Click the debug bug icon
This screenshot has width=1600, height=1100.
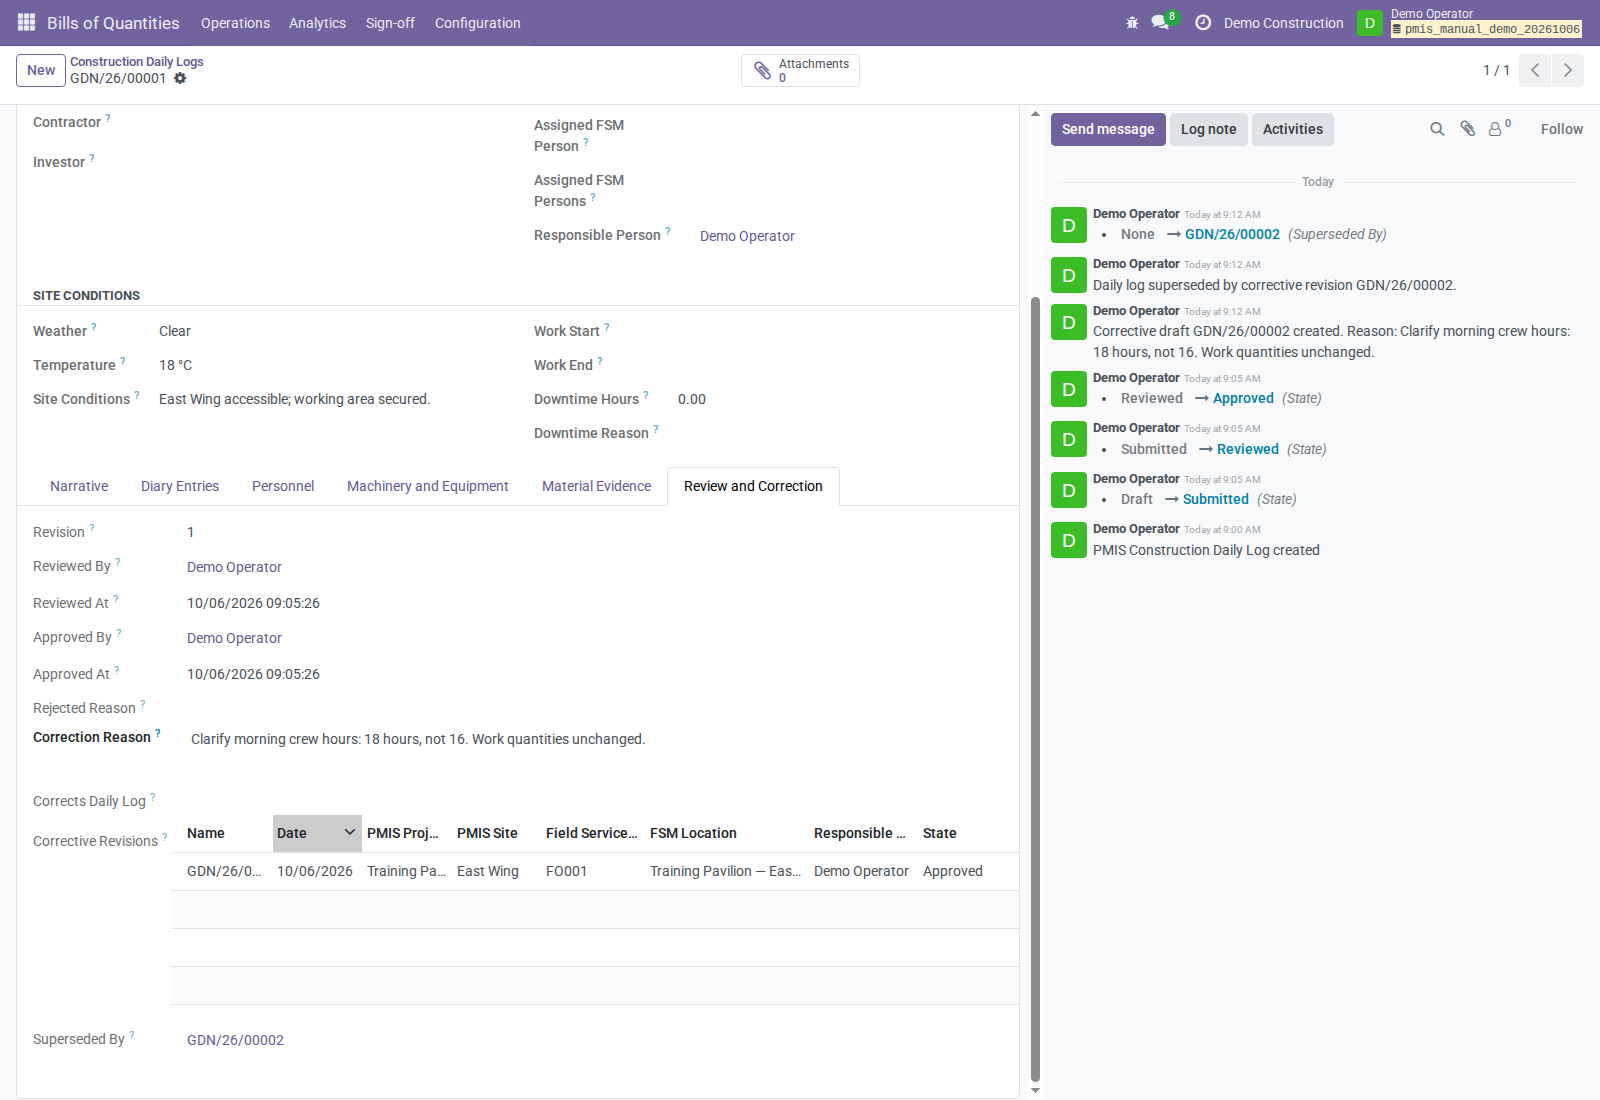(x=1132, y=22)
